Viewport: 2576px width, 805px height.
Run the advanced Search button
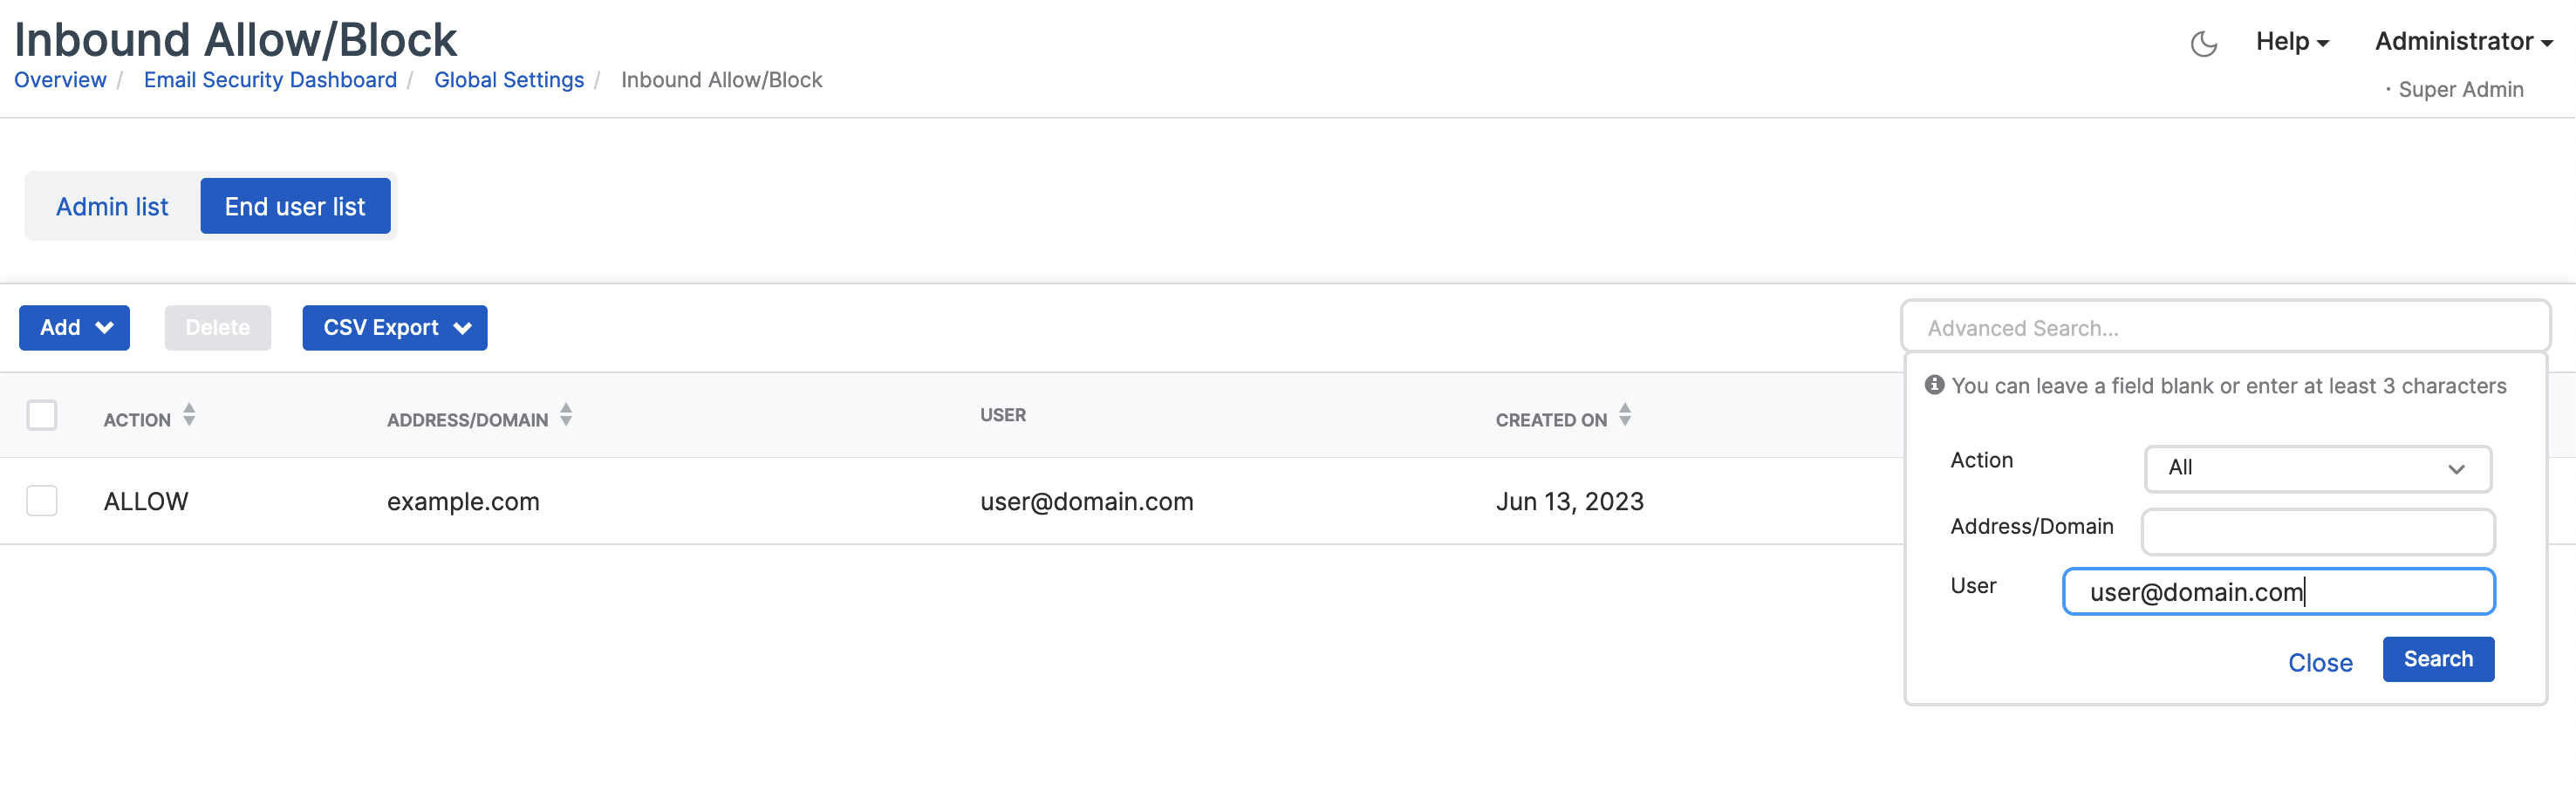(2438, 660)
